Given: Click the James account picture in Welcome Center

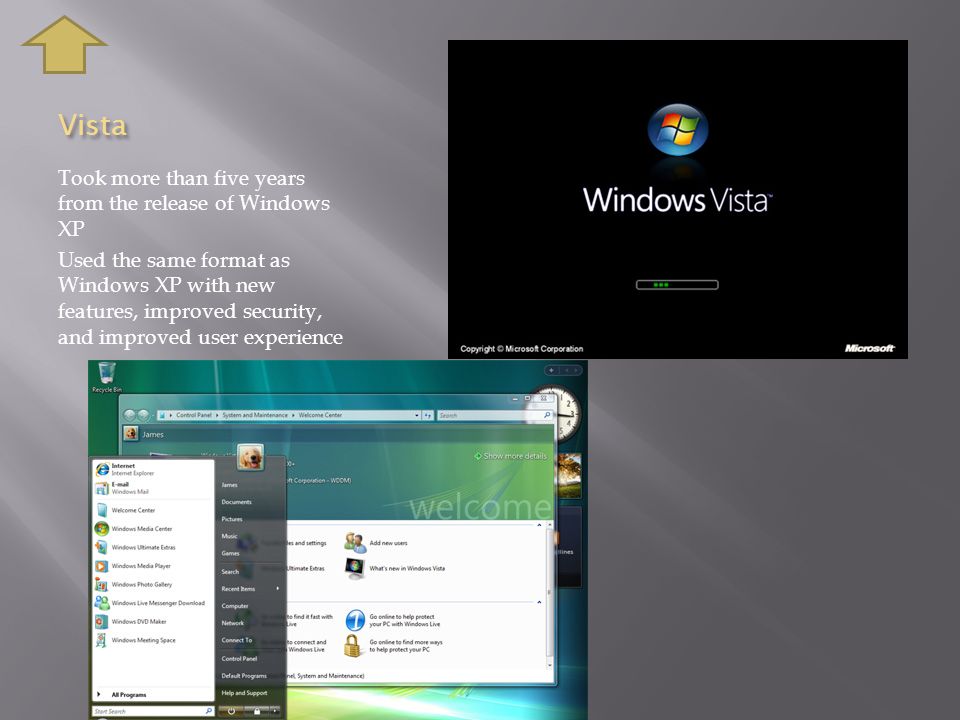Looking at the screenshot, I should [x=130, y=433].
